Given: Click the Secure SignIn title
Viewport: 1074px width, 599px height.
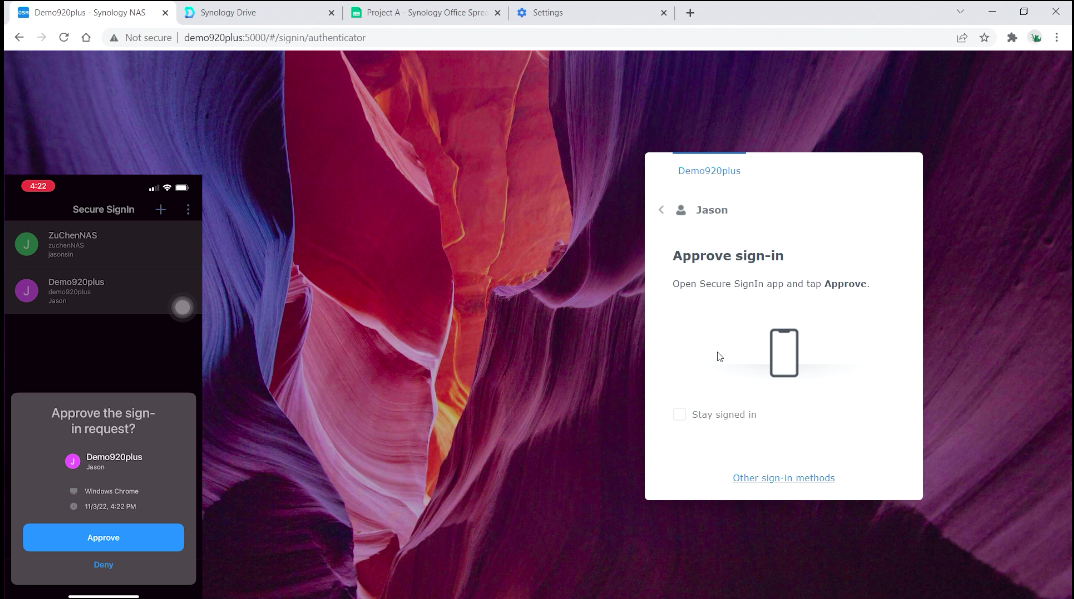Looking at the screenshot, I should tap(103, 209).
